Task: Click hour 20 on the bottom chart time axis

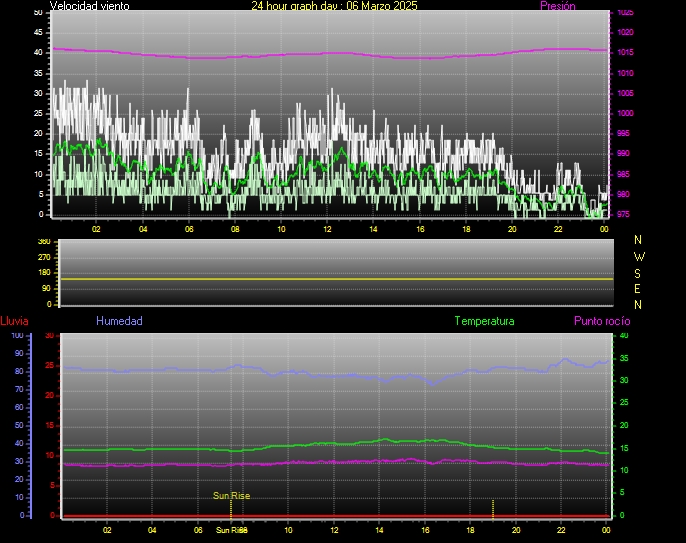Action: click(x=516, y=530)
